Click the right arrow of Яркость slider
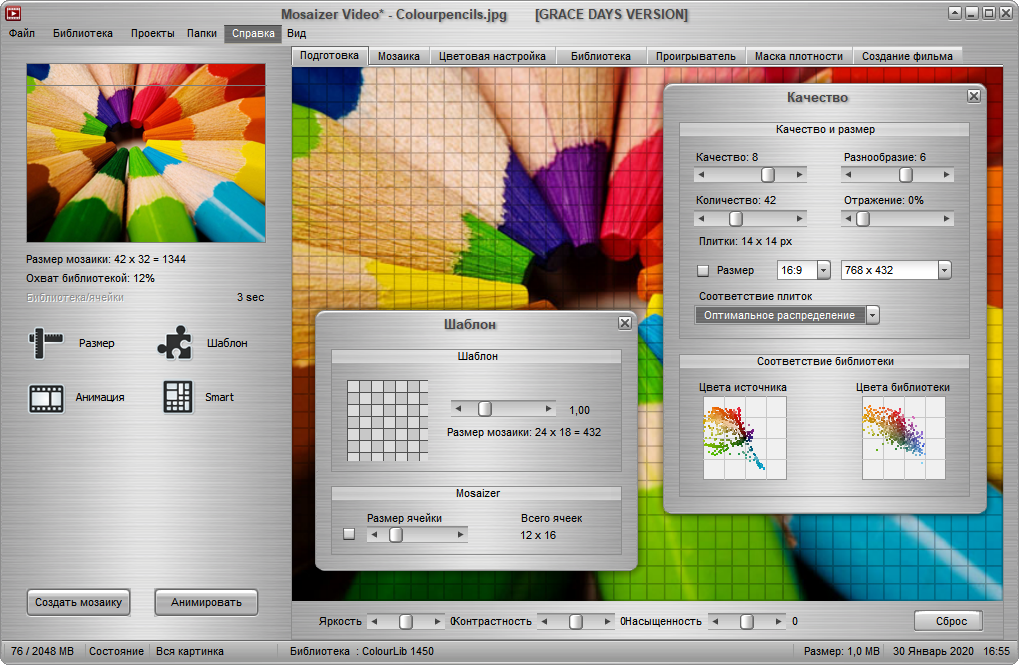This screenshot has width=1019, height=665. (437, 621)
